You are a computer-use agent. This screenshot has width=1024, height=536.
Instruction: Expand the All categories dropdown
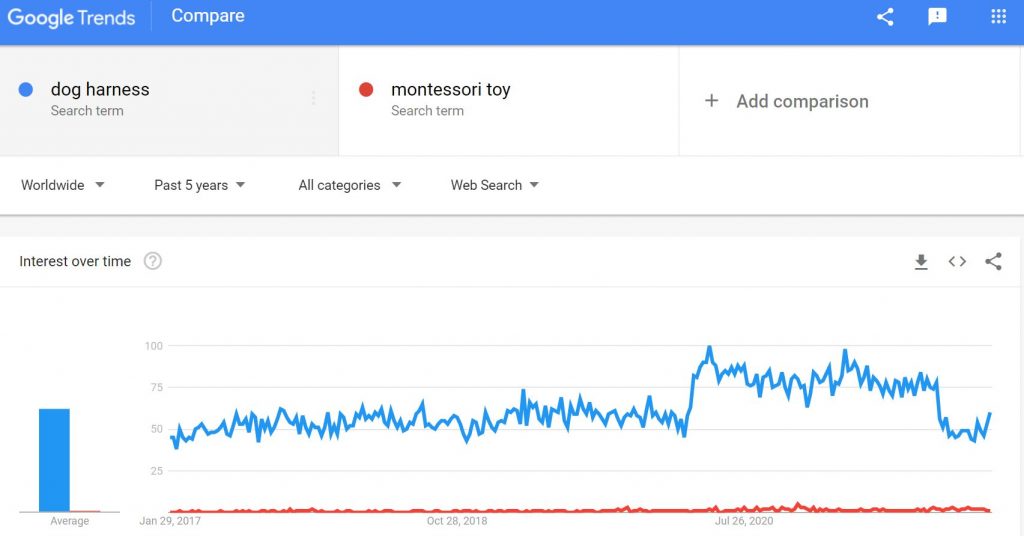pyautogui.click(x=349, y=185)
